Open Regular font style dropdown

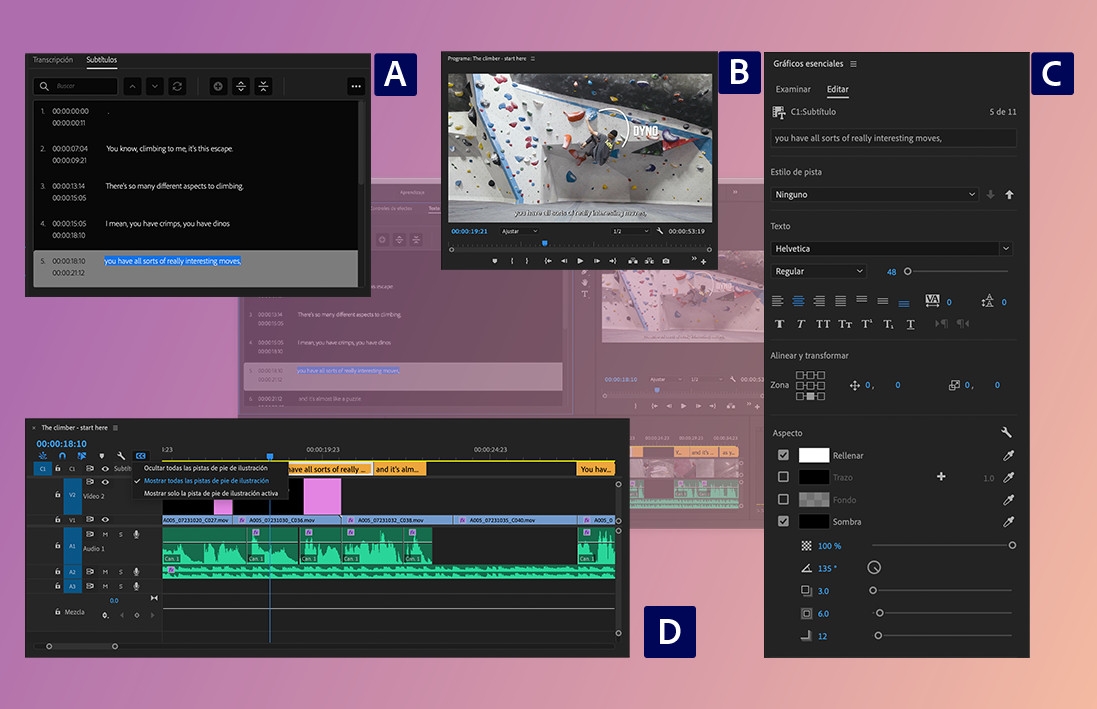click(819, 272)
